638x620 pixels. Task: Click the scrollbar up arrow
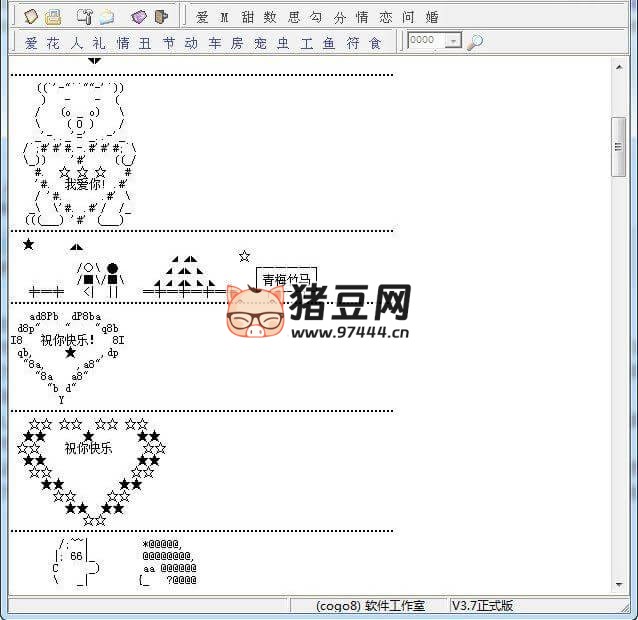tap(619, 67)
